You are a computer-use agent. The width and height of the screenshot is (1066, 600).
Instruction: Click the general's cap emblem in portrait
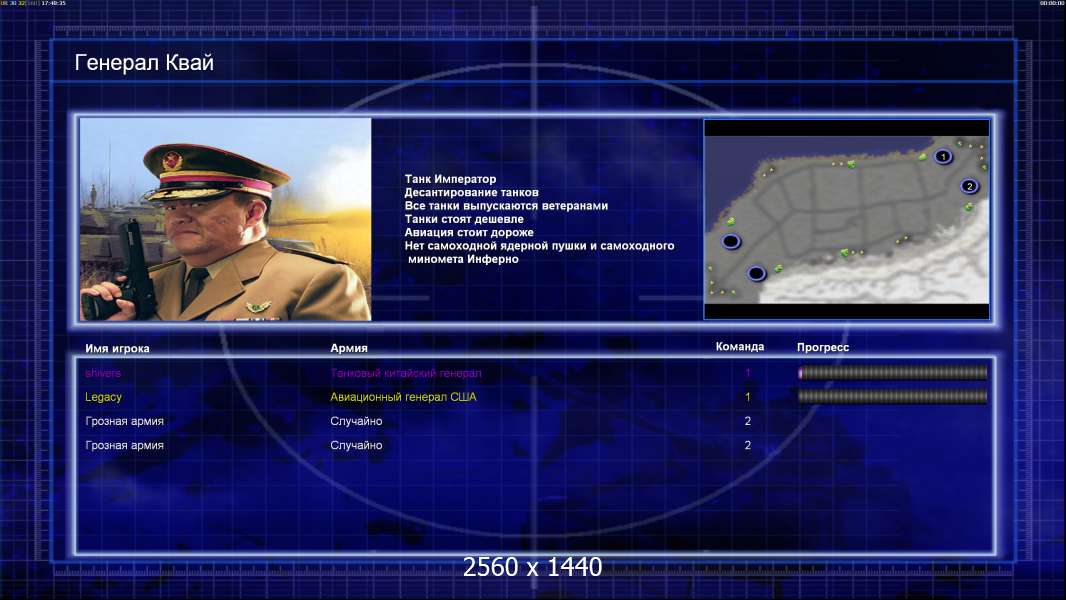(x=173, y=161)
